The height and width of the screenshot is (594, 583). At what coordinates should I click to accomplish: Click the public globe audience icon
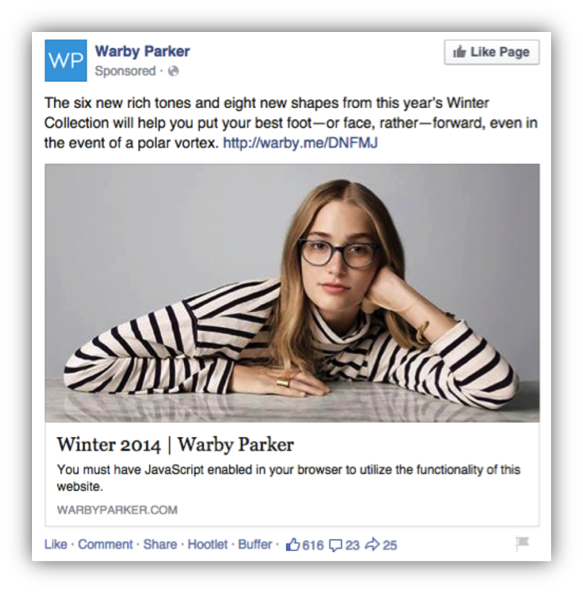[x=173, y=71]
